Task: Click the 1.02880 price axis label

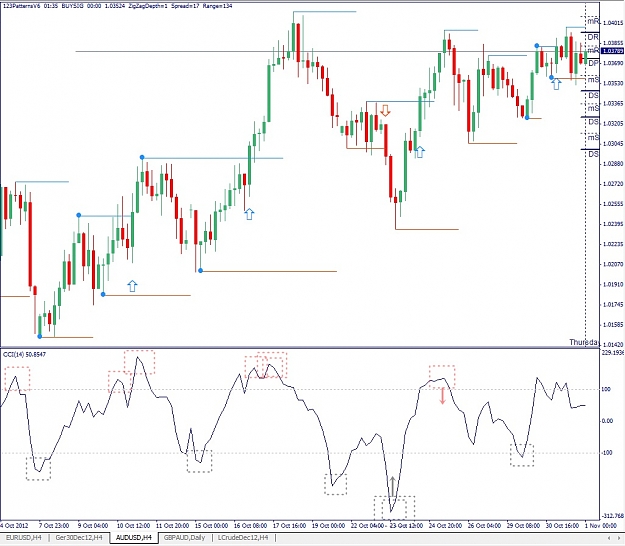Action: pos(613,164)
